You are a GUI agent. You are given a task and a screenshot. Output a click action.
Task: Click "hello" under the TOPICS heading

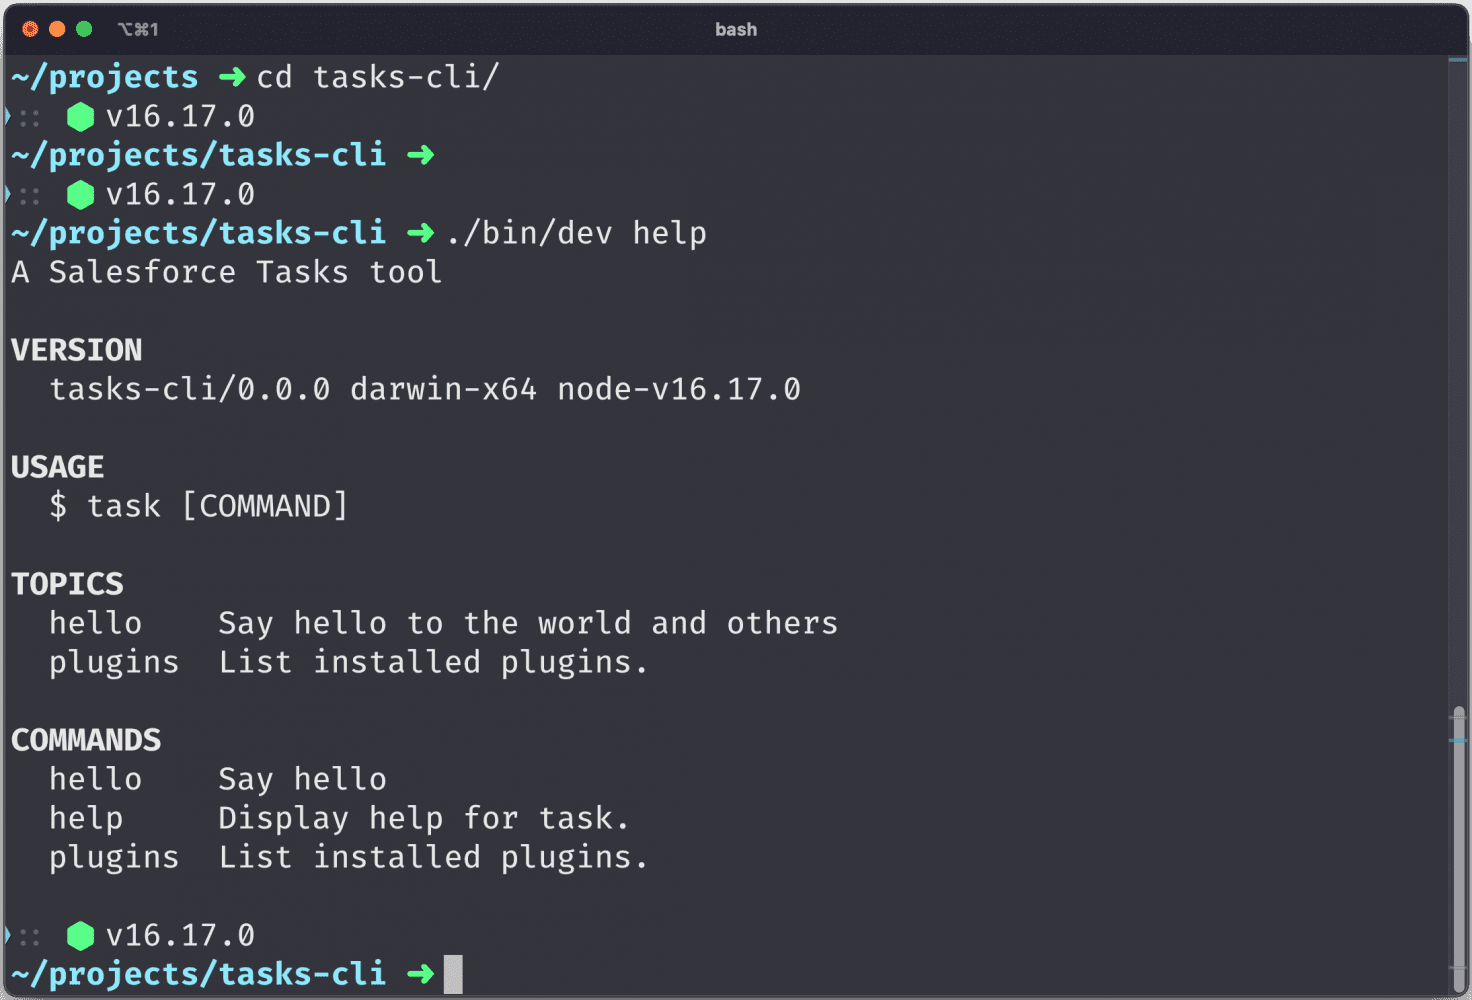click(96, 624)
